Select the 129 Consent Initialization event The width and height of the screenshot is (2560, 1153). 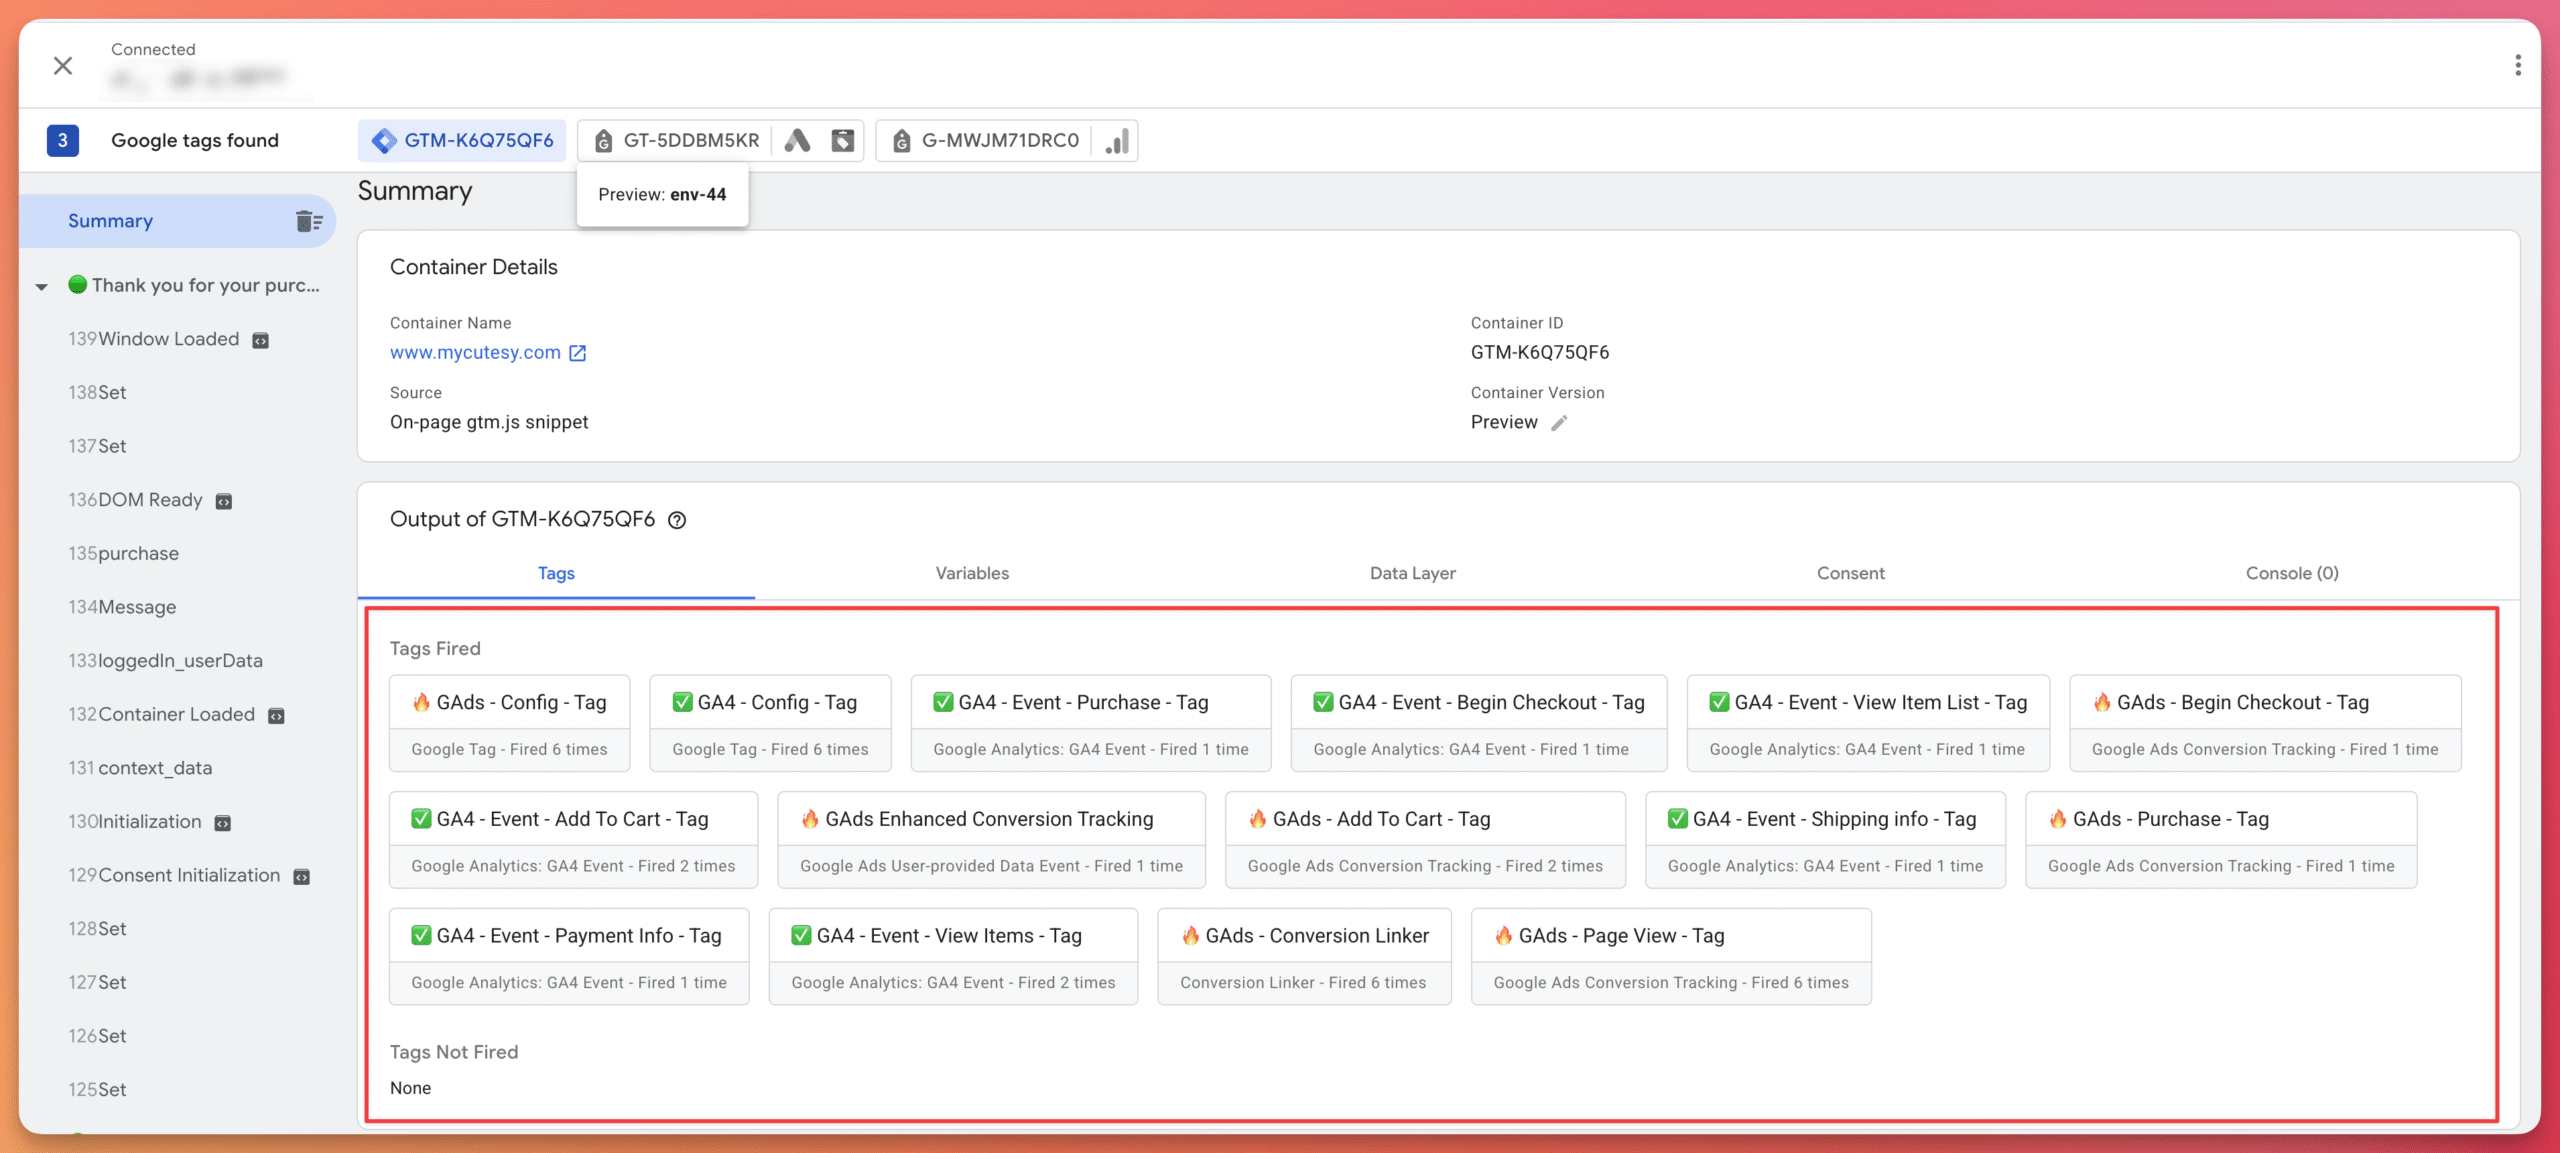(174, 875)
